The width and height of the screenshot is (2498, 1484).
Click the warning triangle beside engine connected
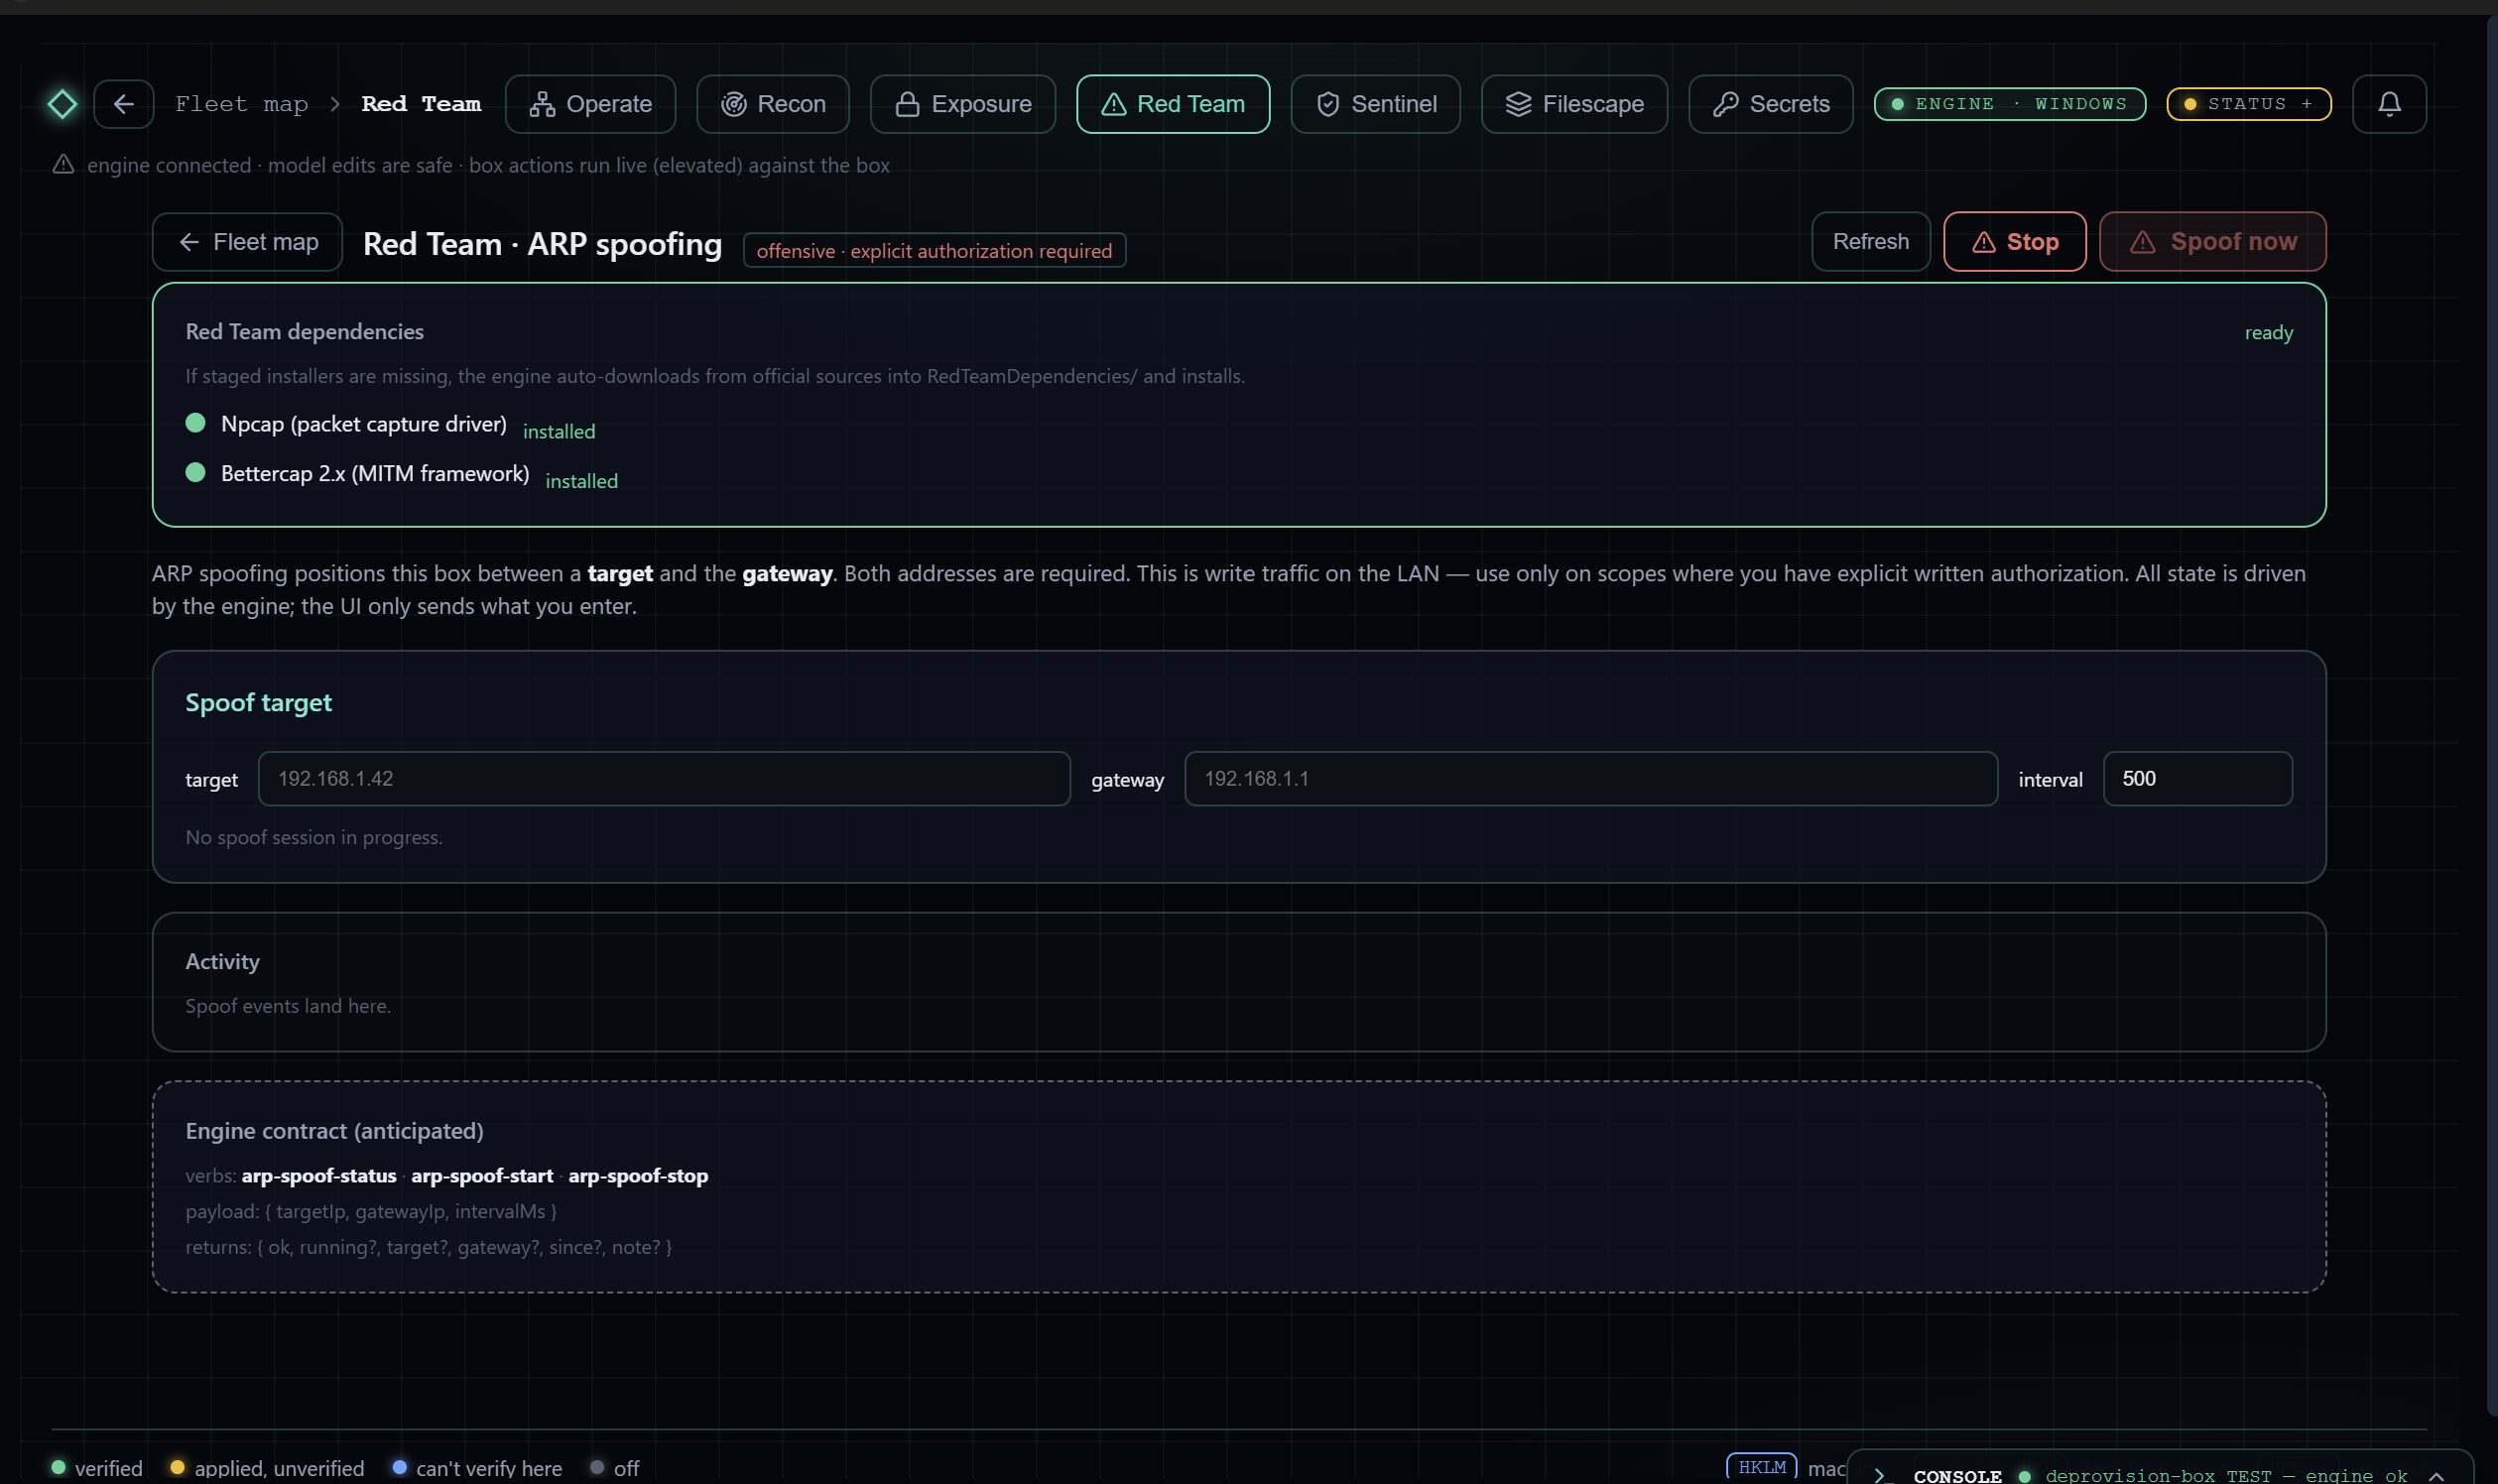pyautogui.click(x=63, y=164)
